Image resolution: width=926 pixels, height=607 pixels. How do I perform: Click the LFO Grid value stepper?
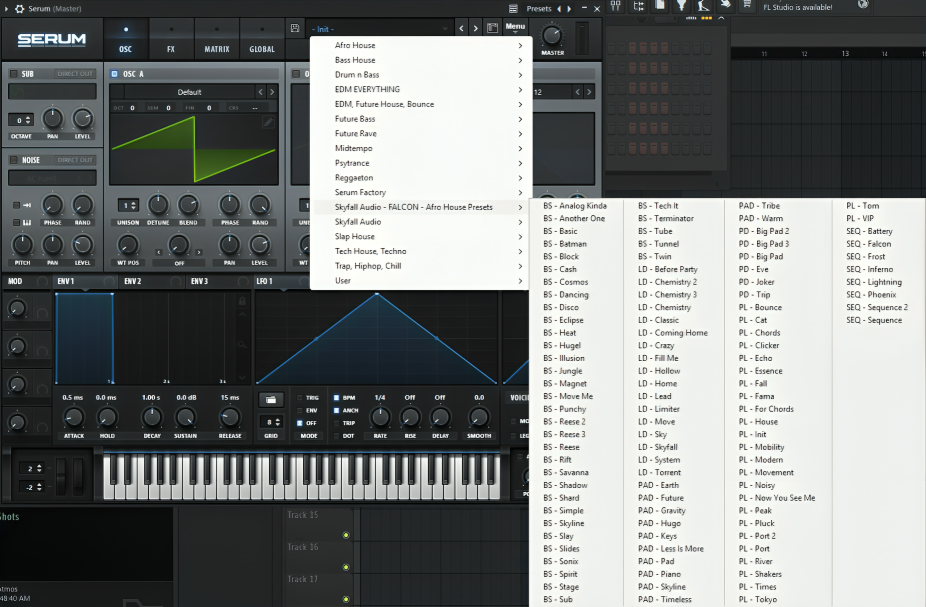pos(270,422)
